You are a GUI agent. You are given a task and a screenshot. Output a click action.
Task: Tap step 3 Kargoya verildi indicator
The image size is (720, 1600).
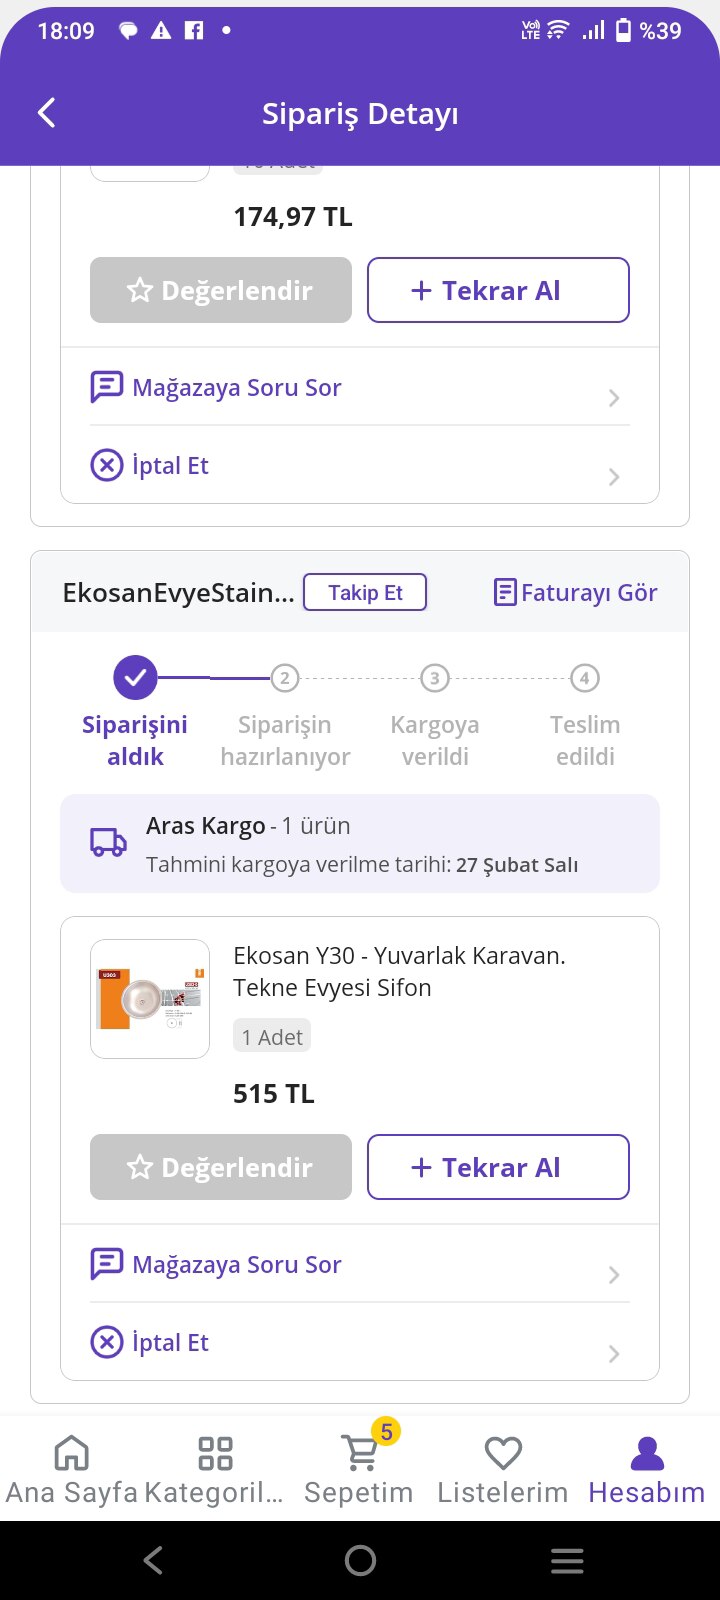click(434, 678)
